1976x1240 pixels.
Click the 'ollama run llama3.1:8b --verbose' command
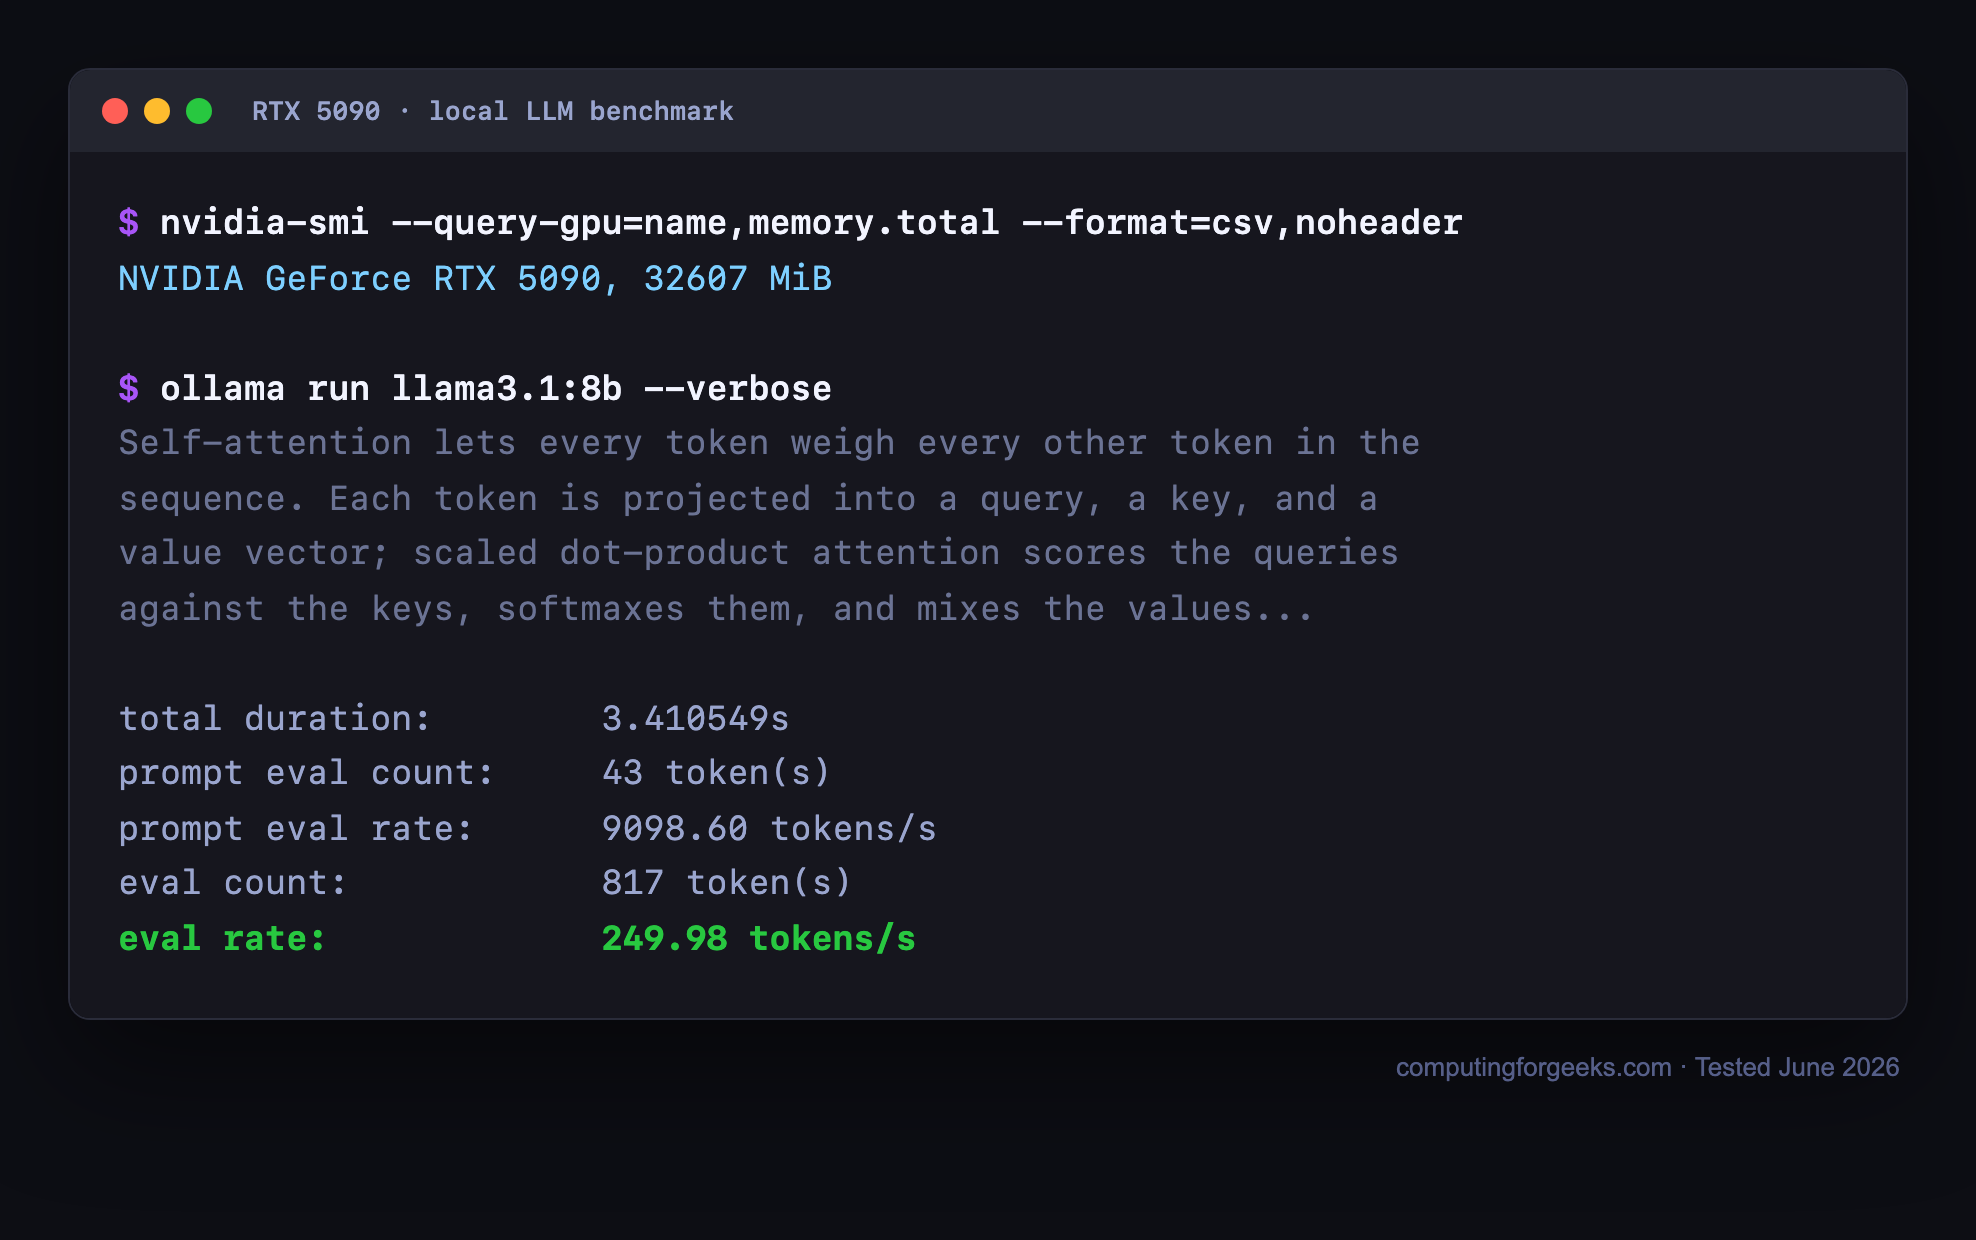pos(496,388)
